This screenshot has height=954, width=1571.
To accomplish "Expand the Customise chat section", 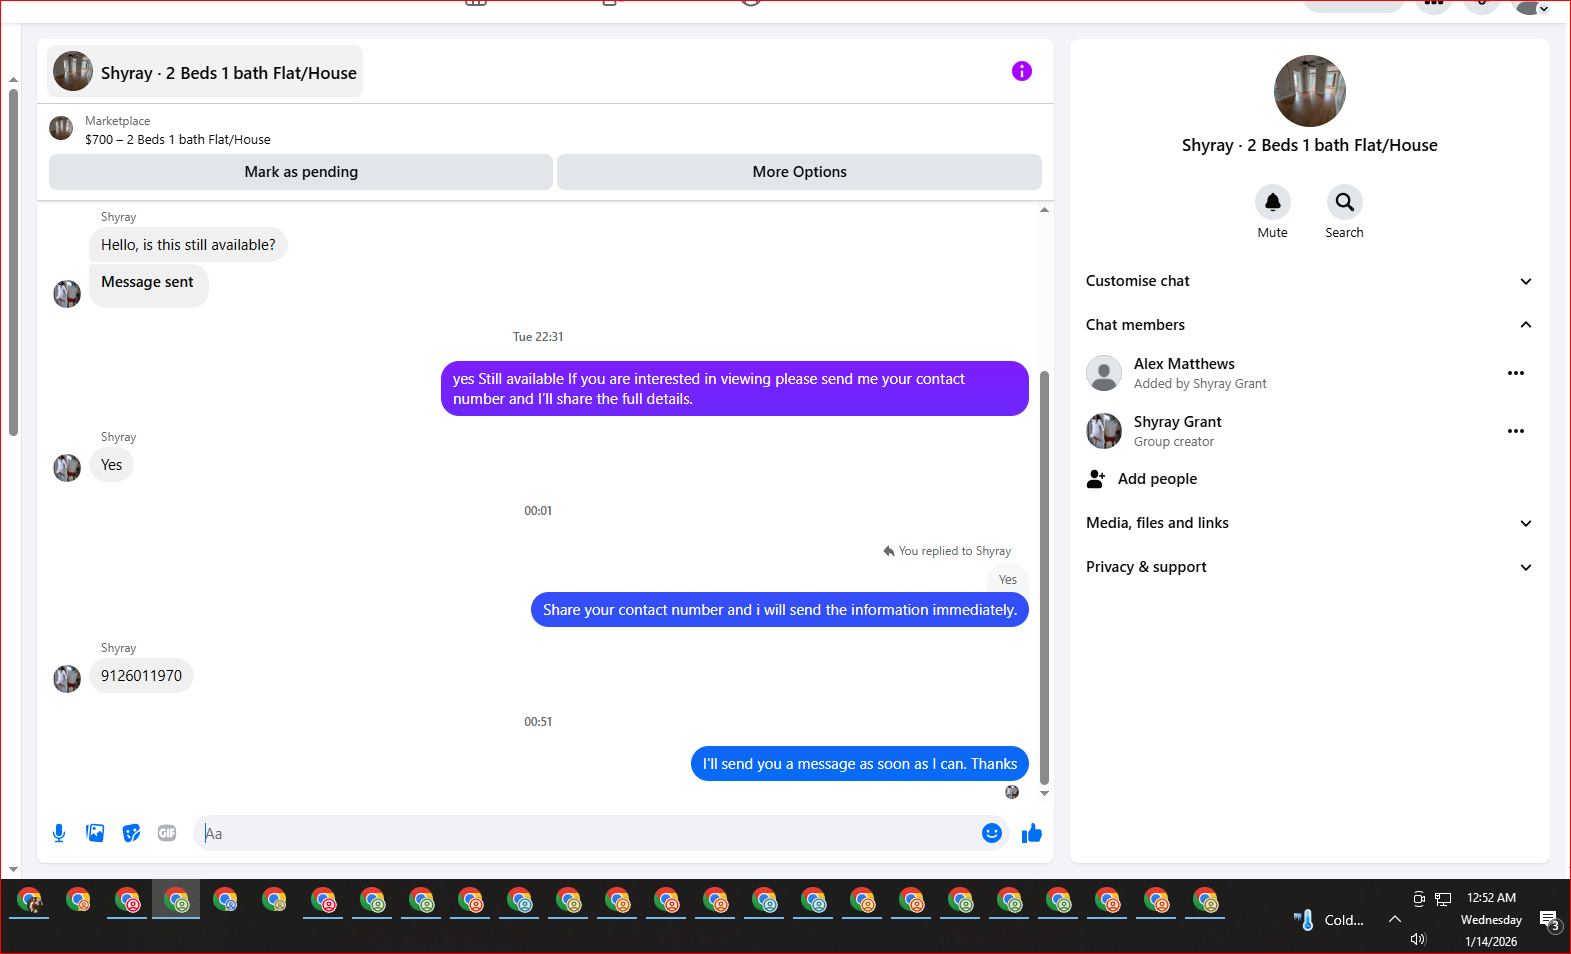I will [1309, 281].
